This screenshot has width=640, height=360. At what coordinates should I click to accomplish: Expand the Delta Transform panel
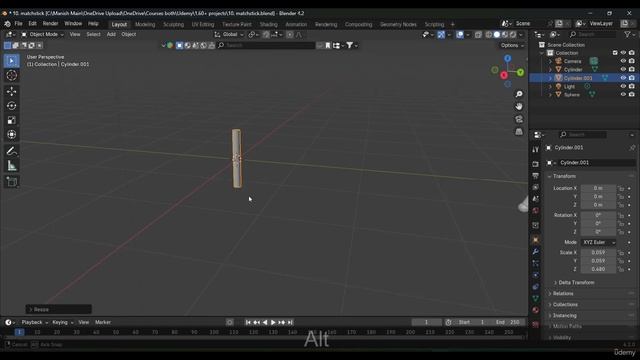576,282
